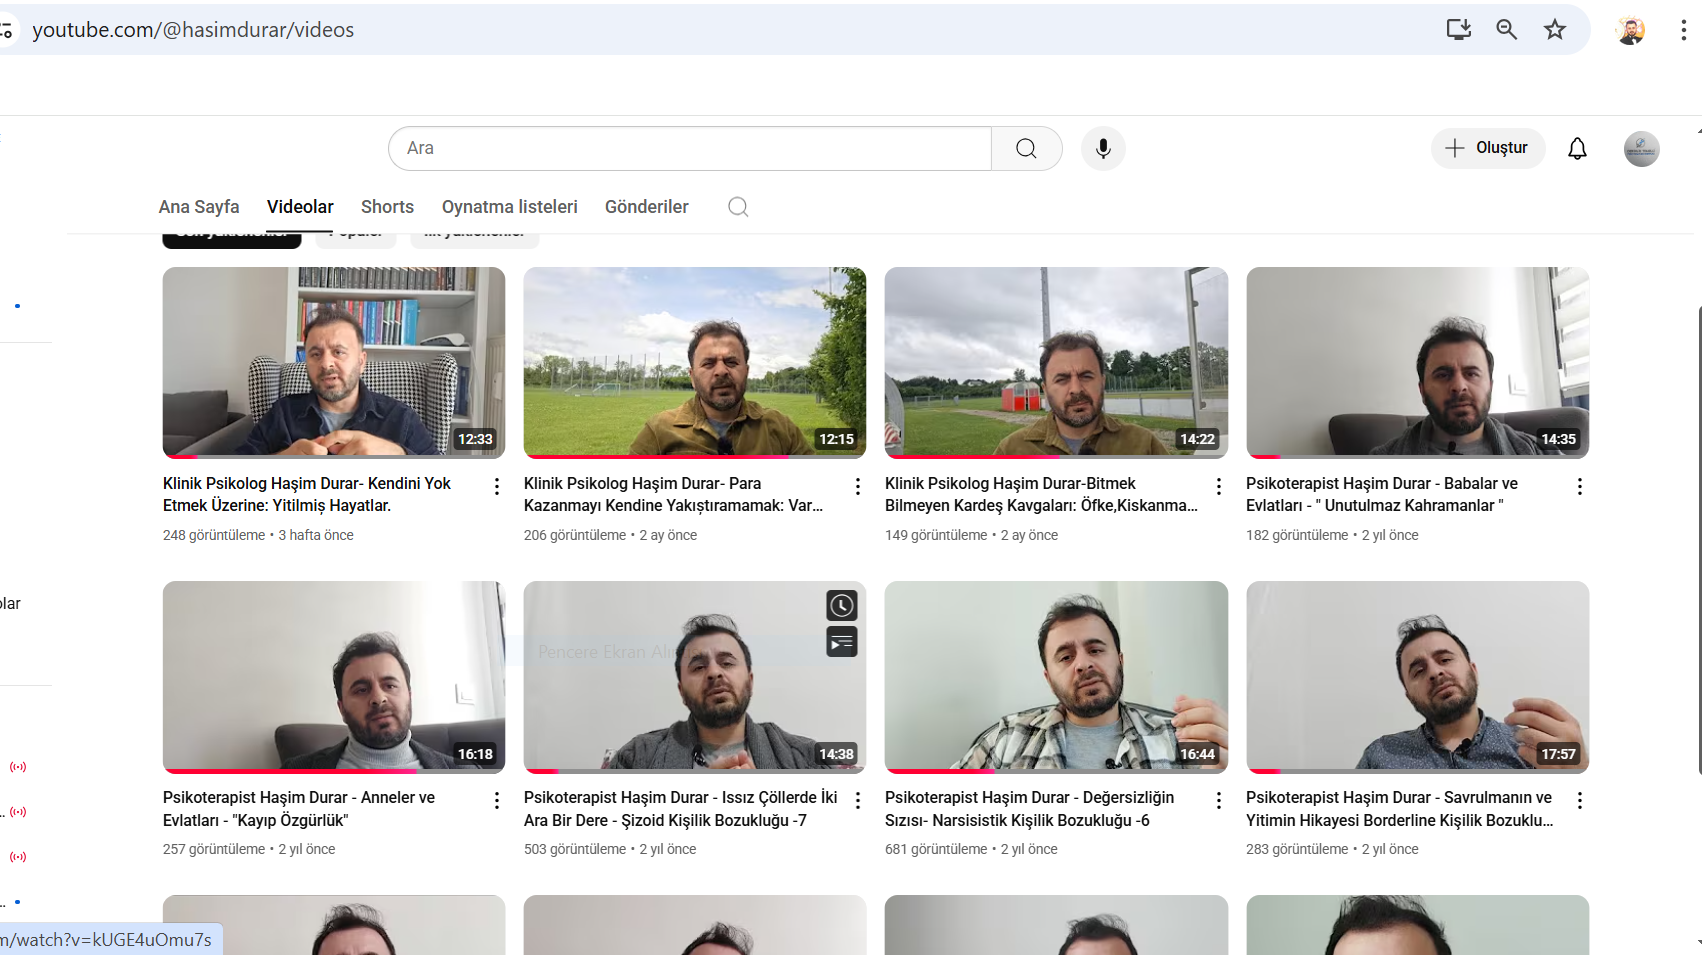Open options for Şizoid Kişilik Bozukluğu video
Image resolution: width=1702 pixels, height=955 pixels.
pos(857,800)
